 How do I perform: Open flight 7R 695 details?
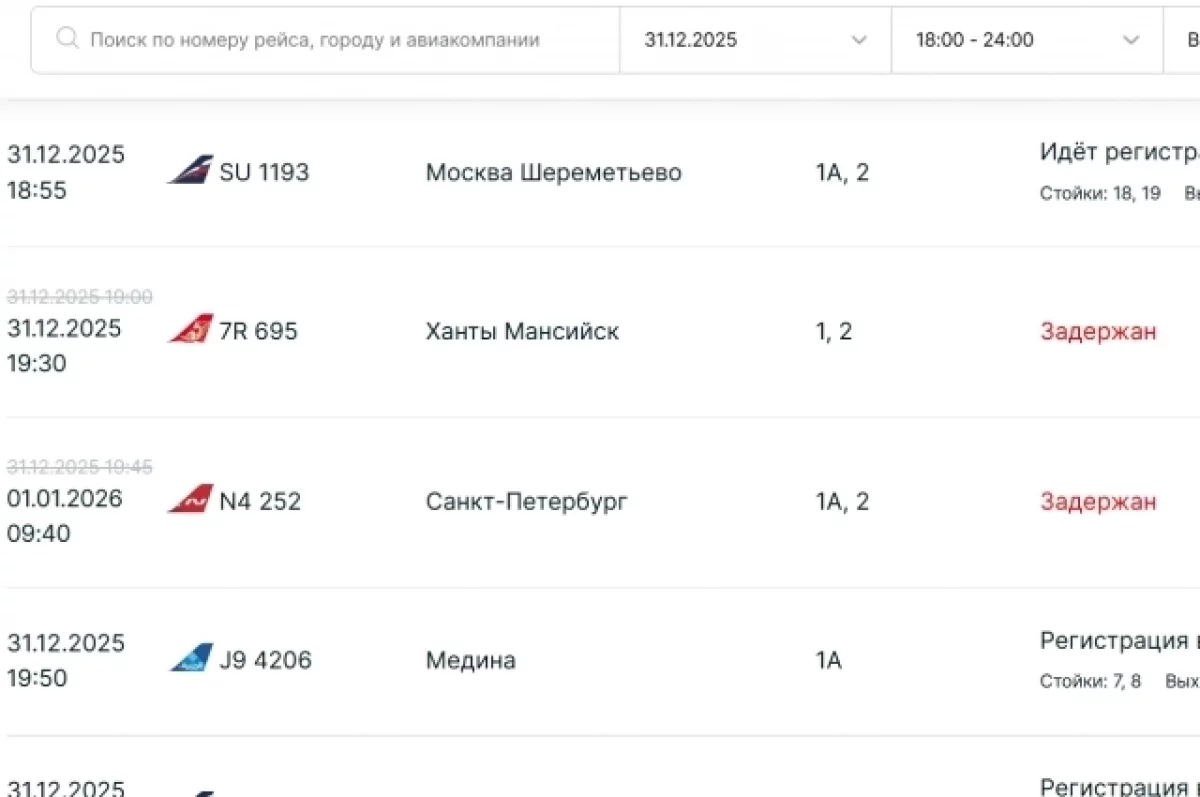pyautogui.click(x=258, y=331)
